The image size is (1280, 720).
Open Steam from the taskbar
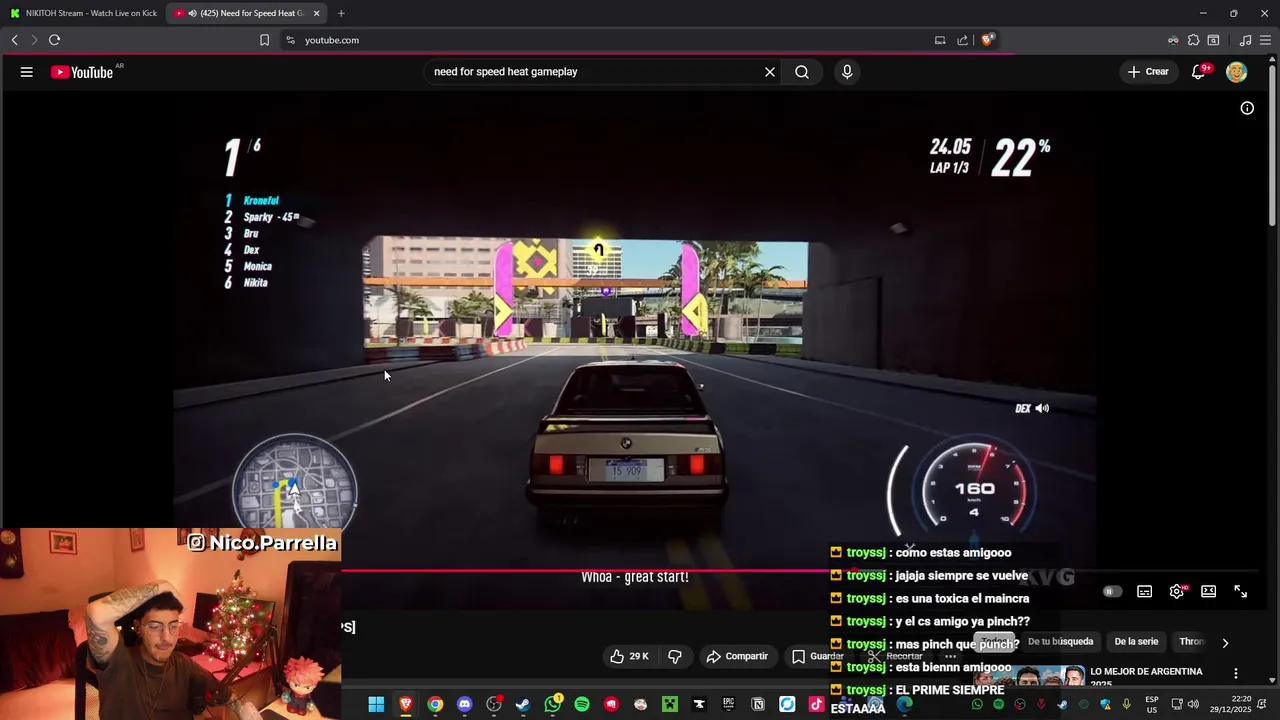pyautogui.click(x=523, y=704)
